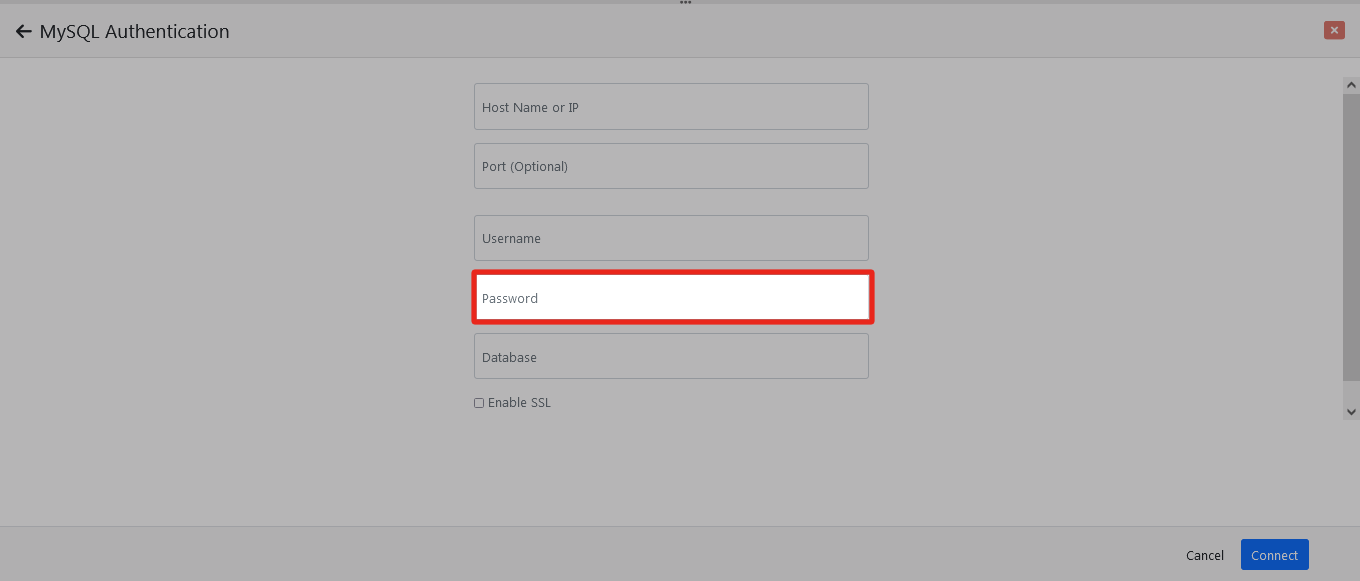Go back using the left arrow icon
The height and width of the screenshot is (581, 1360).
click(x=23, y=32)
